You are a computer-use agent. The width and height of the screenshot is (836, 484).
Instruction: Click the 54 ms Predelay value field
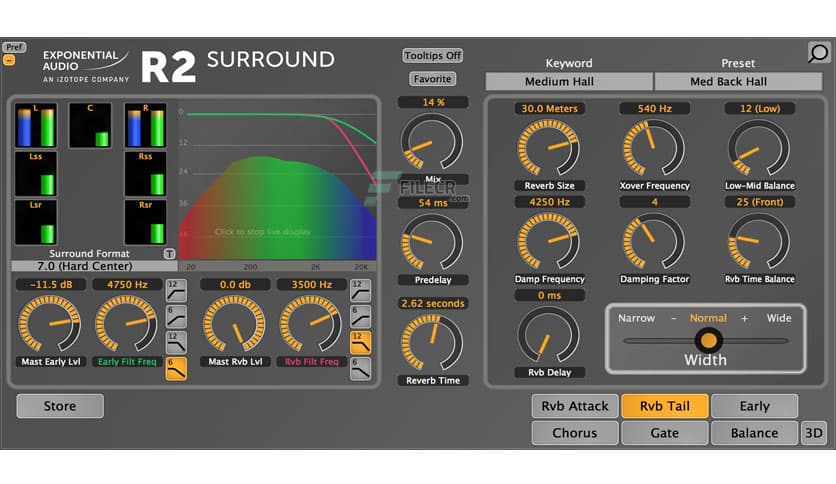click(x=433, y=203)
